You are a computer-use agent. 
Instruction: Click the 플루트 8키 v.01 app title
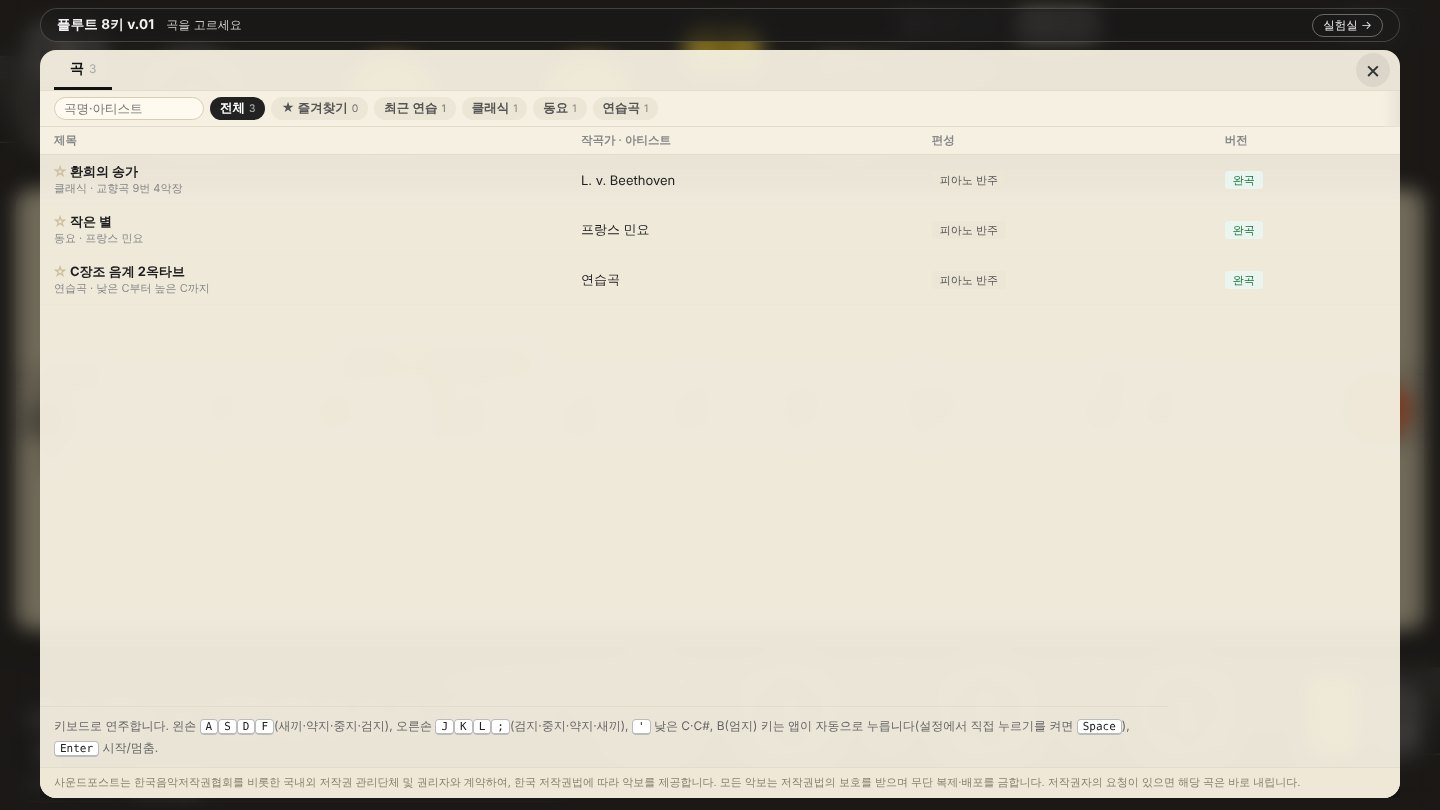pyautogui.click(x=105, y=24)
